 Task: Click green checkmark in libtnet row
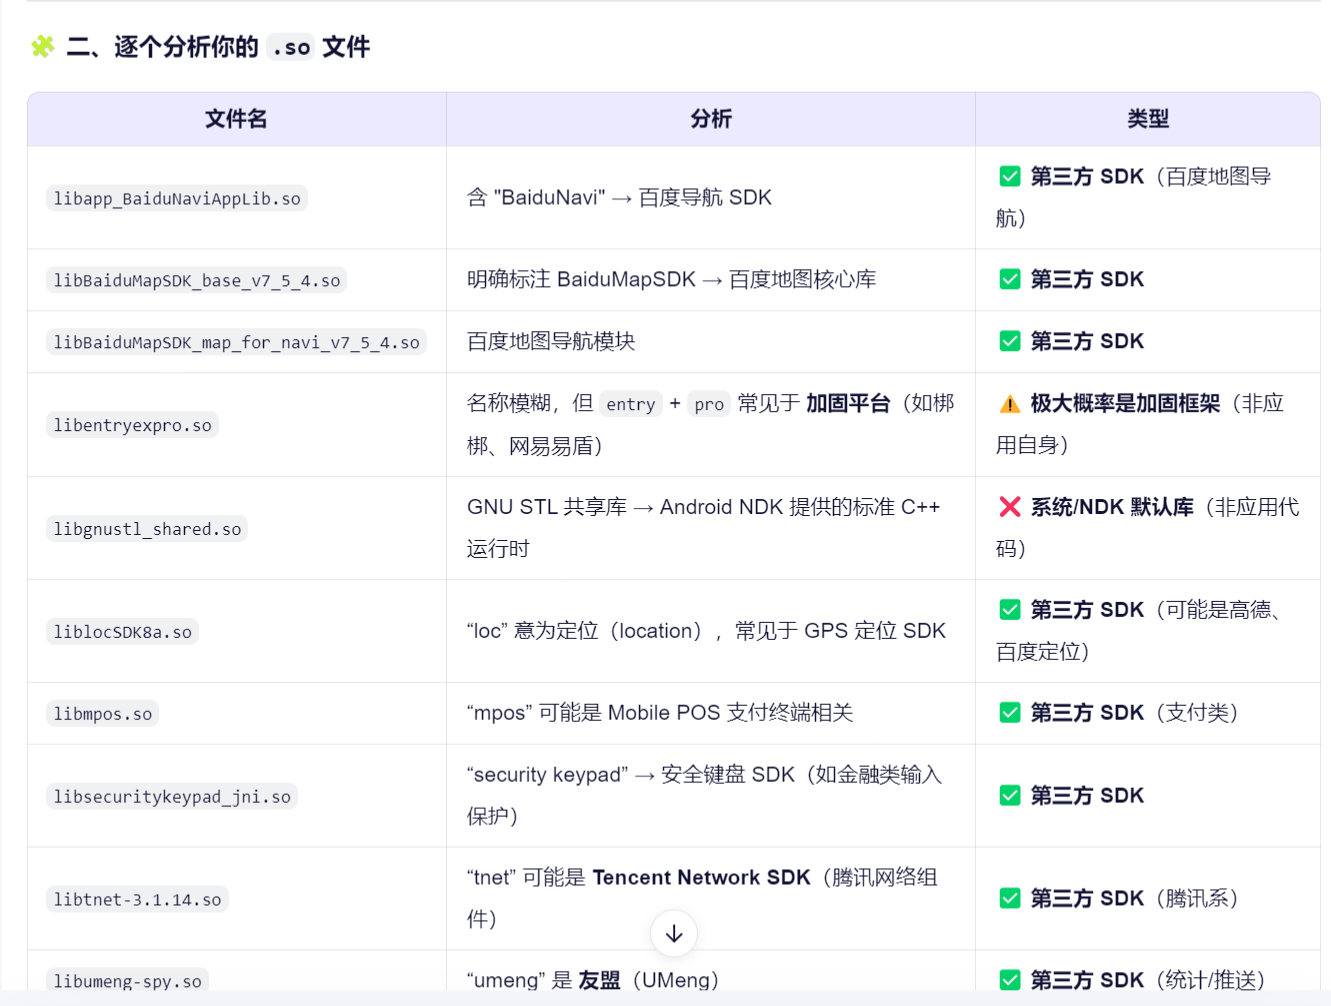click(x=1010, y=899)
